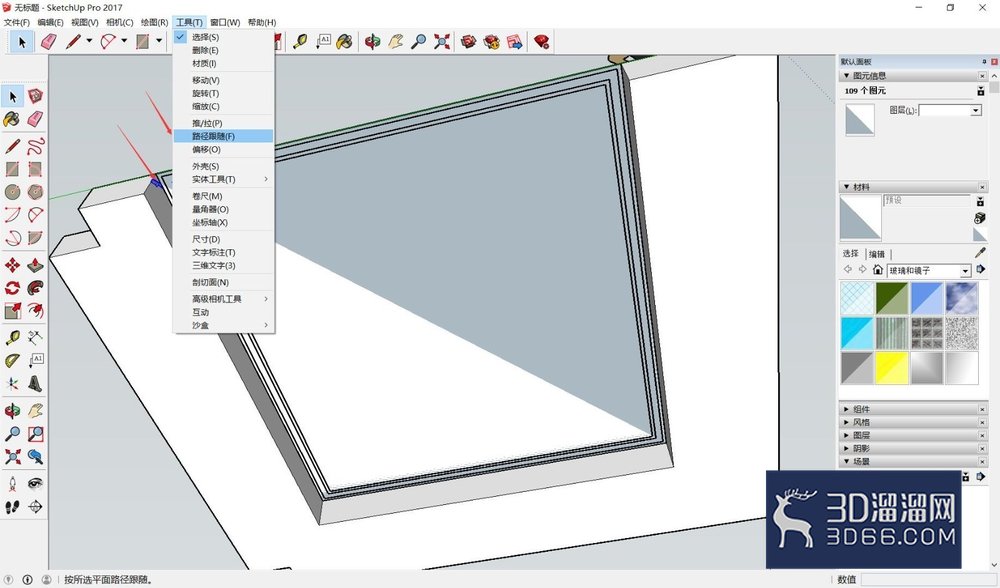The height and width of the screenshot is (588, 1000).
Task: Activate the Zoom Window tool
Action: (35, 434)
